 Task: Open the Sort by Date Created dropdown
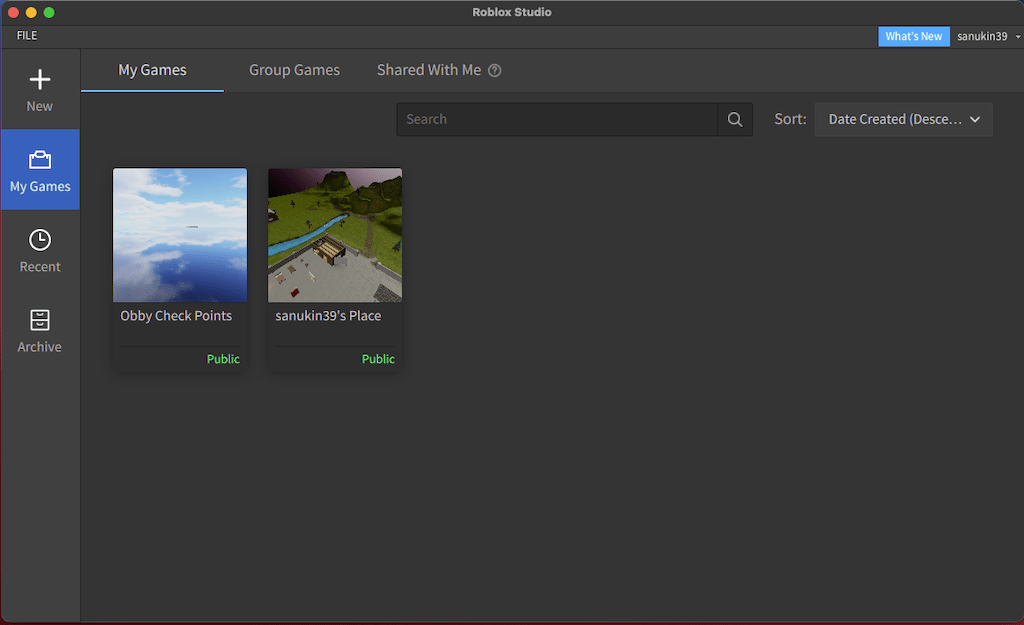click(x=903, y=120)
